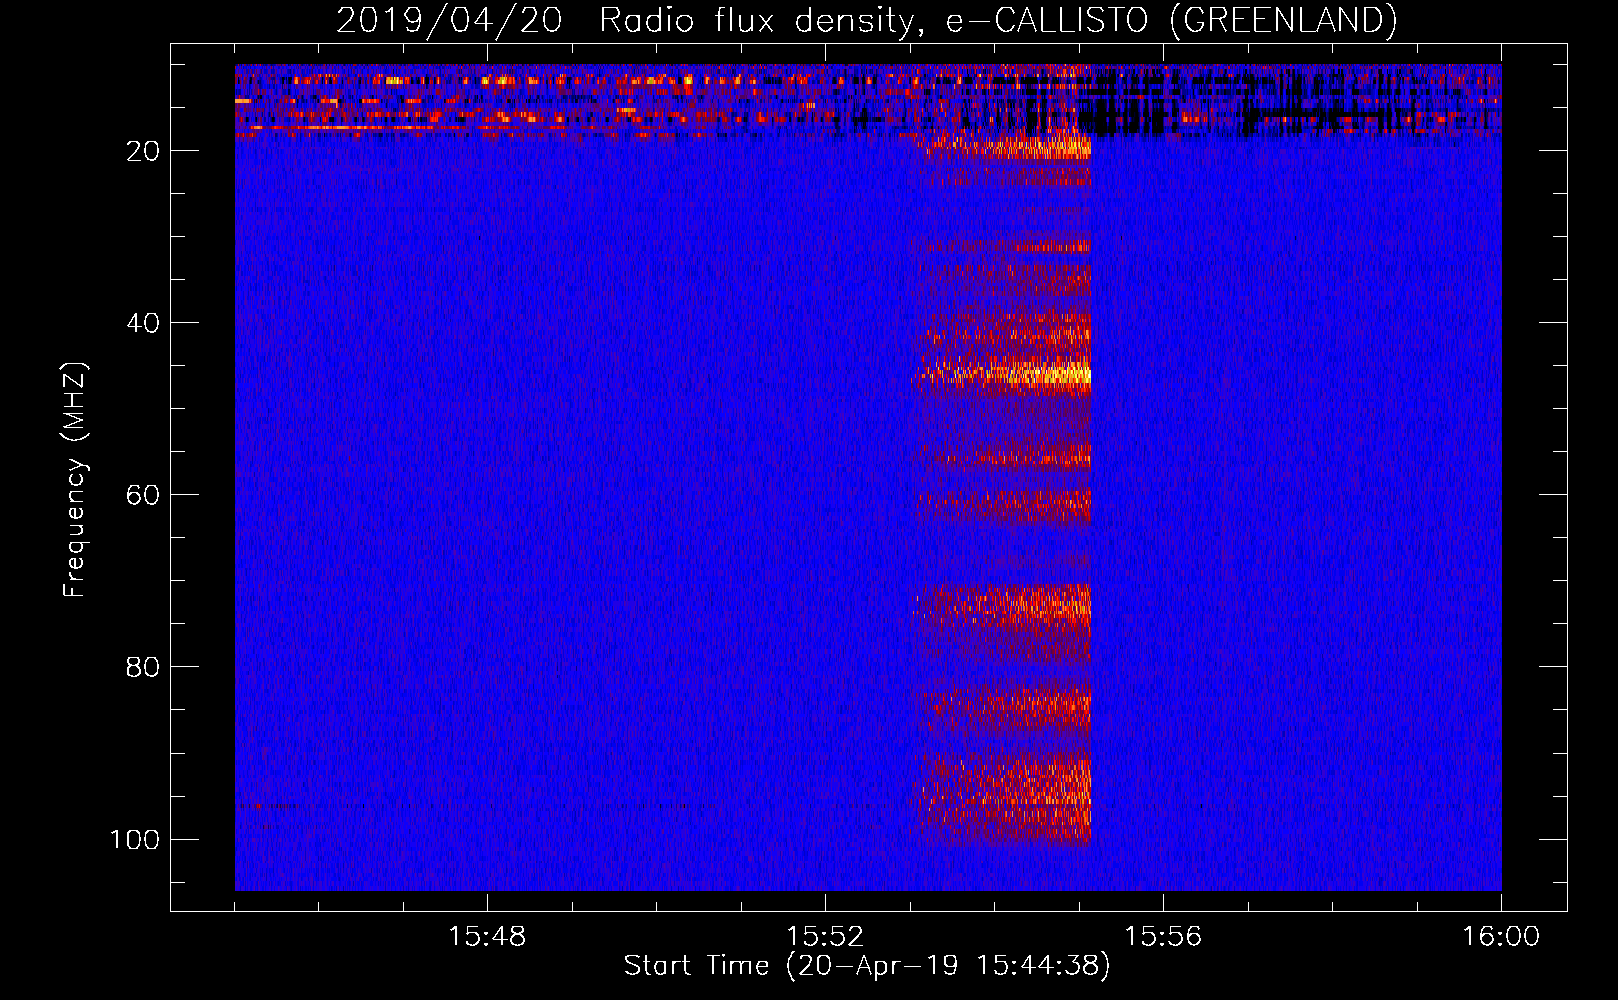Click the 16:00 time tick label
Viewport: 1618px width, 1000px height.
tap(1501, 937)
